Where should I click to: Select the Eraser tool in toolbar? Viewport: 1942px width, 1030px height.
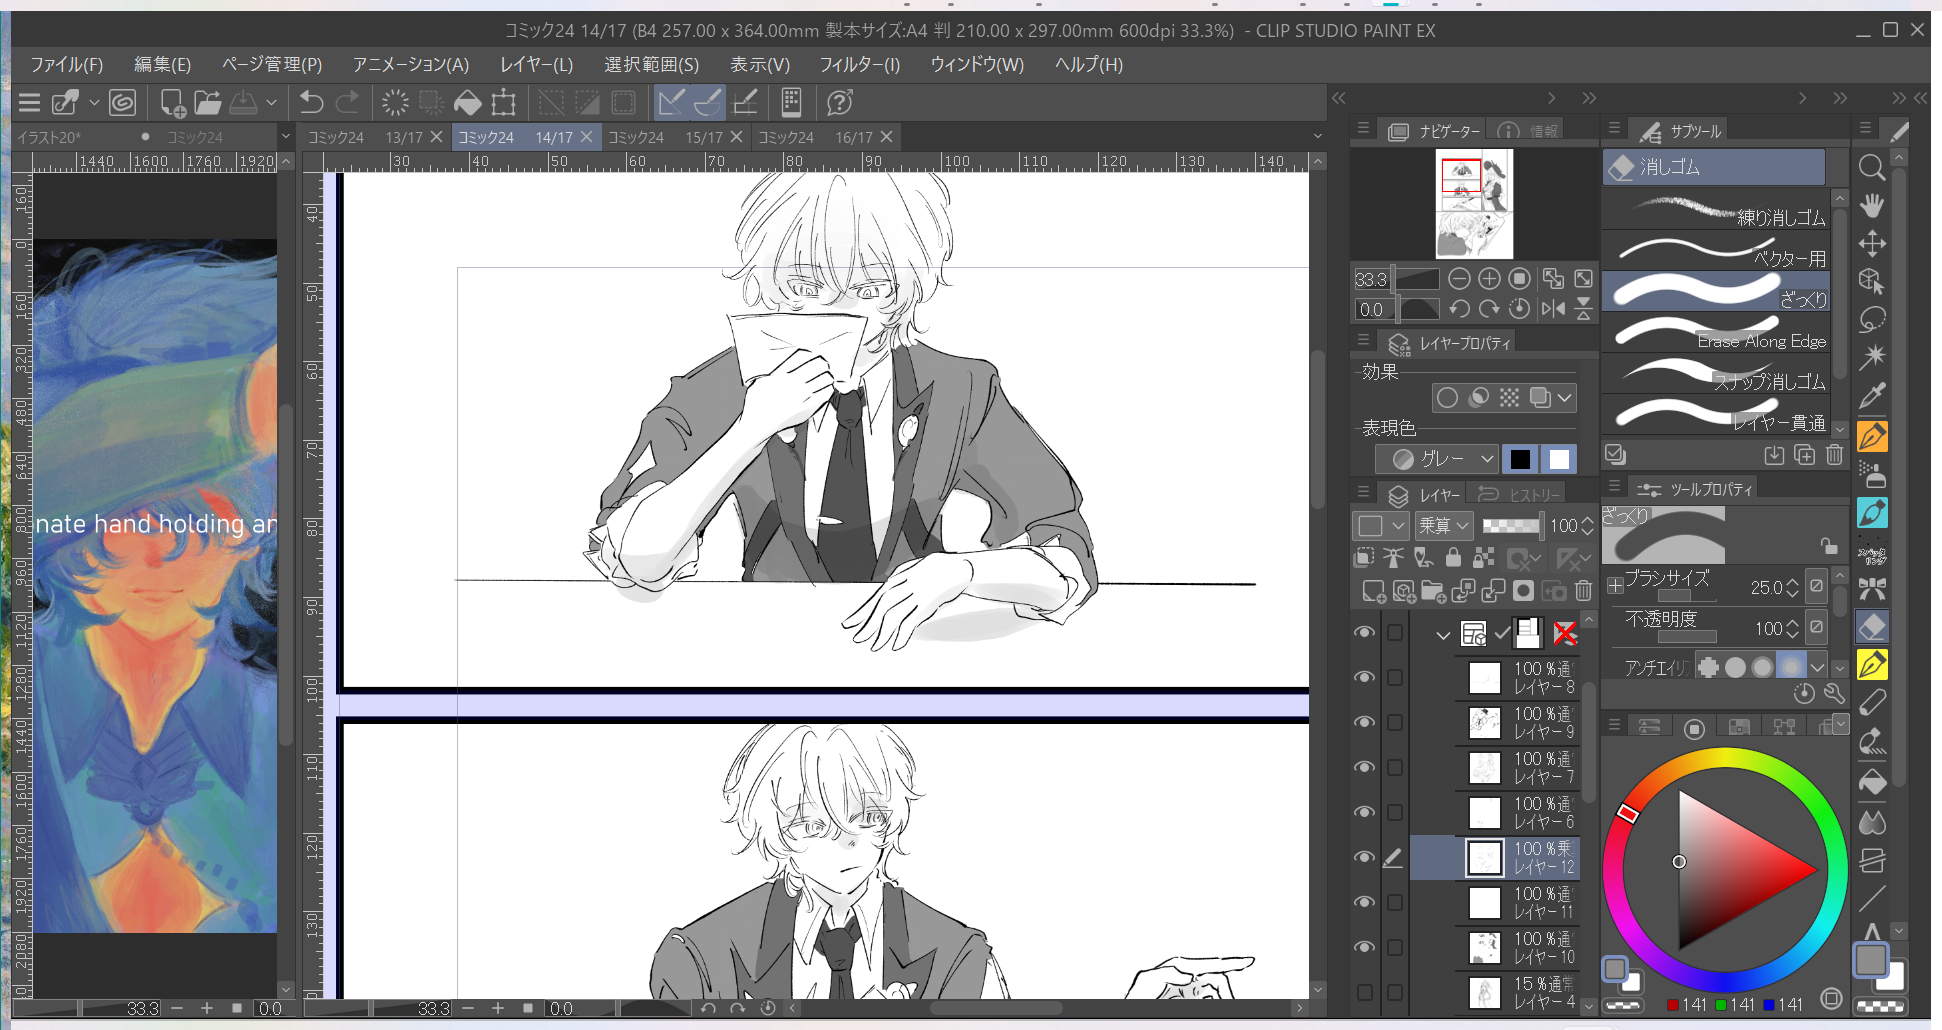(x=1872, y=627)
